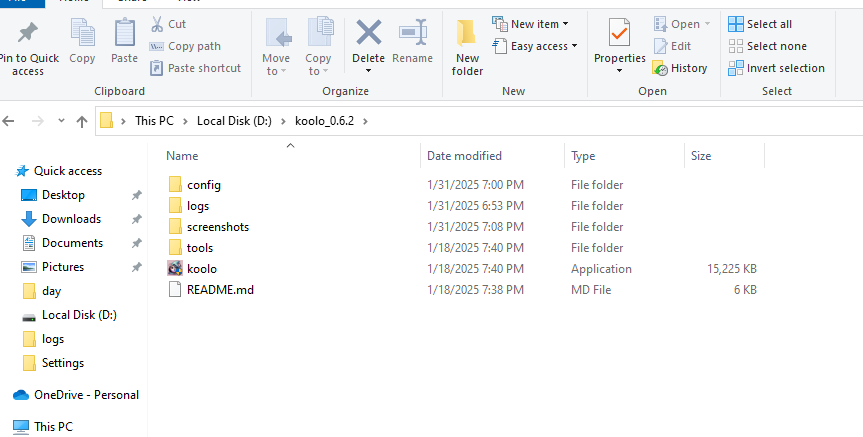
Task: Click Copy path in Clipboard group
Action: pyautogui.click(x=185, y=46)
